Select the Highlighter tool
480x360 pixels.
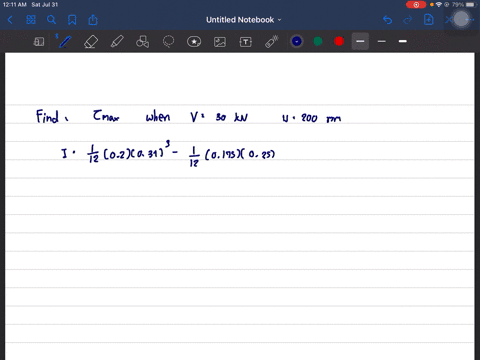point(117,42)
